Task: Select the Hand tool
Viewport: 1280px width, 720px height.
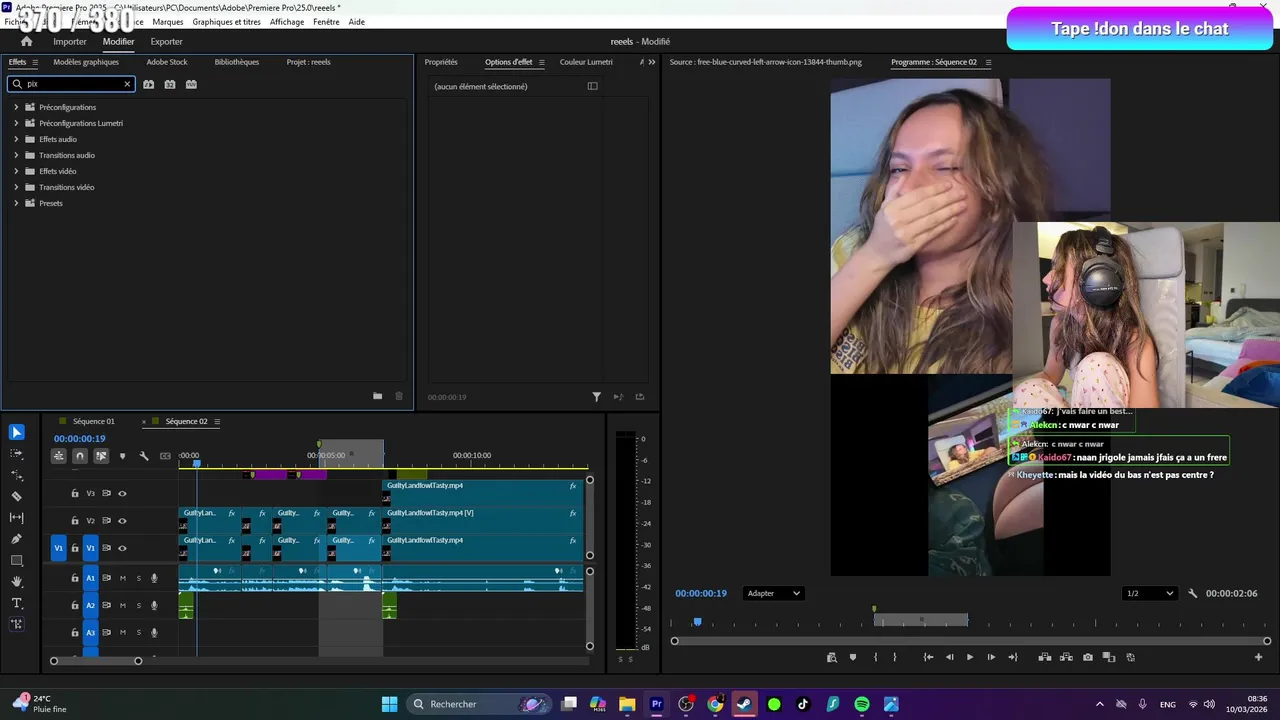Action: coord(16,581)
